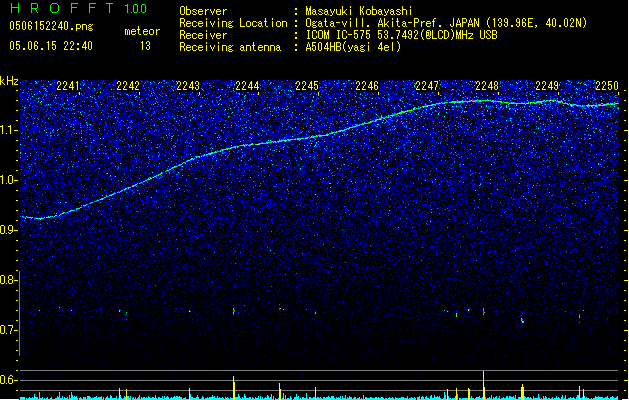Click the 2247 time marker
Viewport: 629px width, 400px height.
pyautogui.click(x=427, y=86)
